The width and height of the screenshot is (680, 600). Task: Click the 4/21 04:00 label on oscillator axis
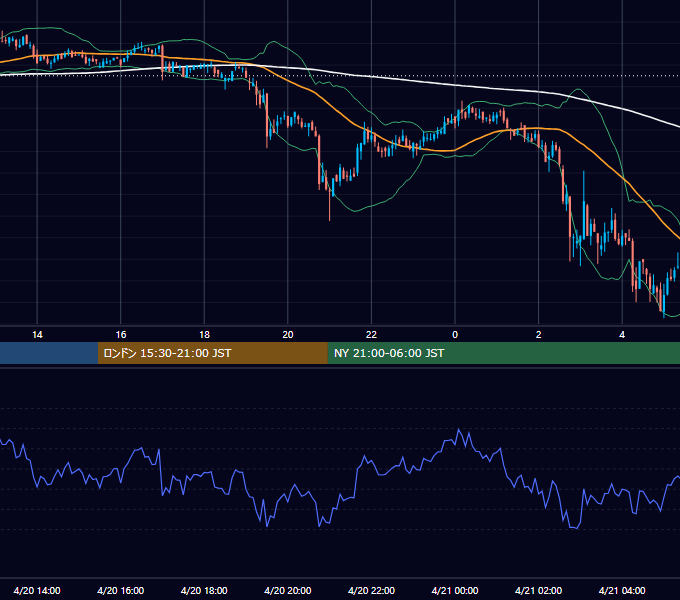coord(622,590)
